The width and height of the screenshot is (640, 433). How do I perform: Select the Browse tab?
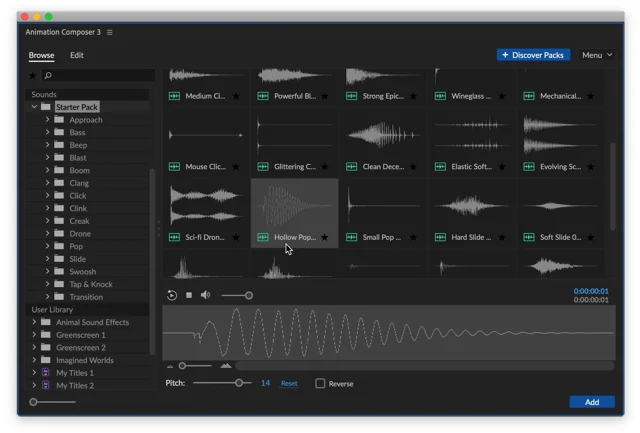tap(41, 55)
